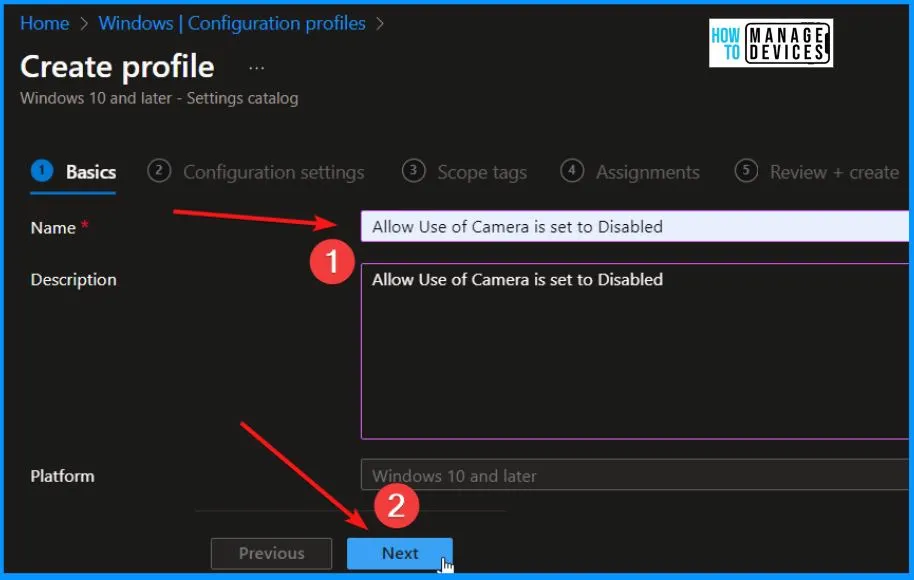914x580 pixels.
Task: Select the Basics step tab
Action: tap(73, 172)
